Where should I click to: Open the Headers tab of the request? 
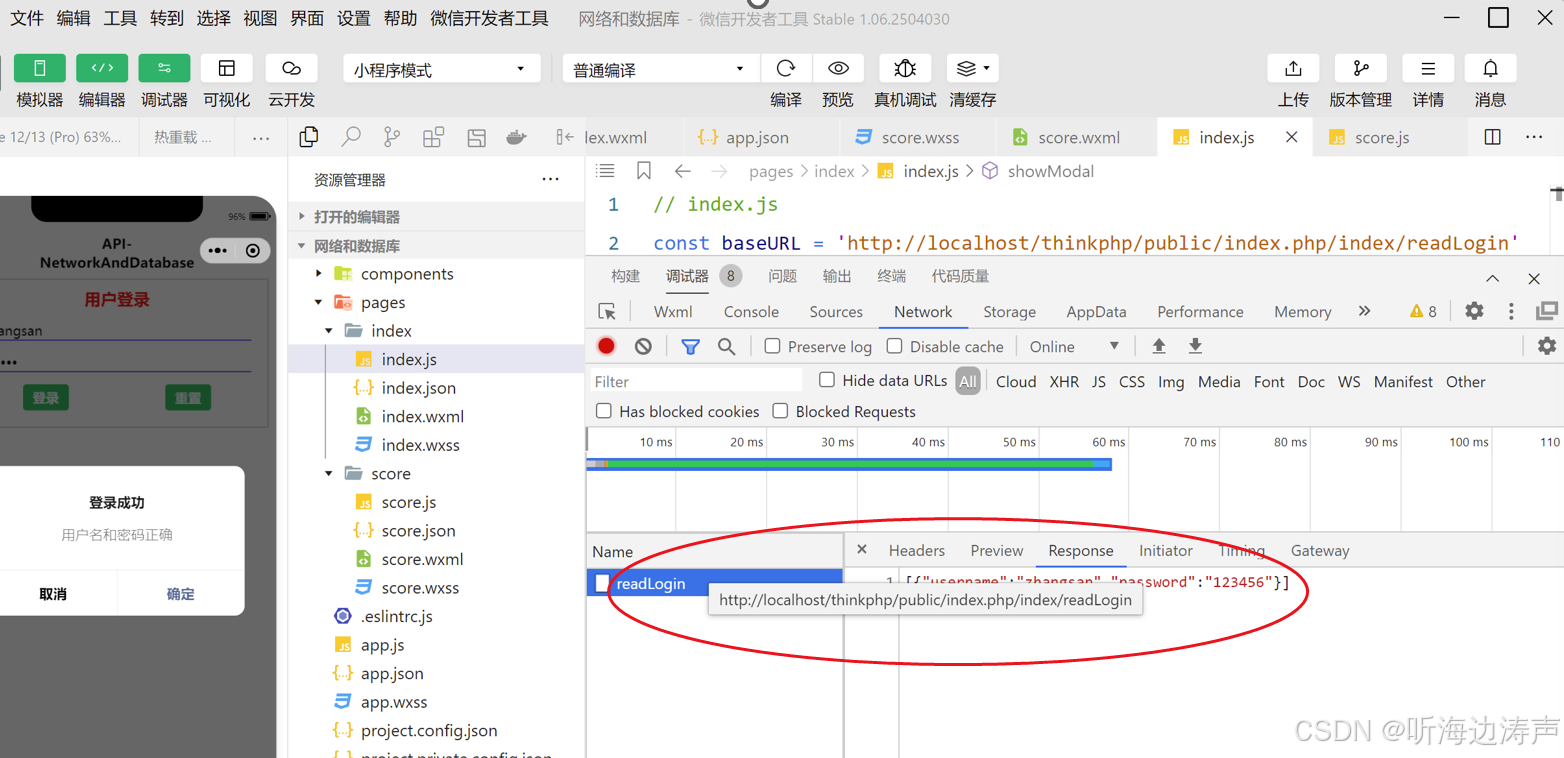click(916, 551)
